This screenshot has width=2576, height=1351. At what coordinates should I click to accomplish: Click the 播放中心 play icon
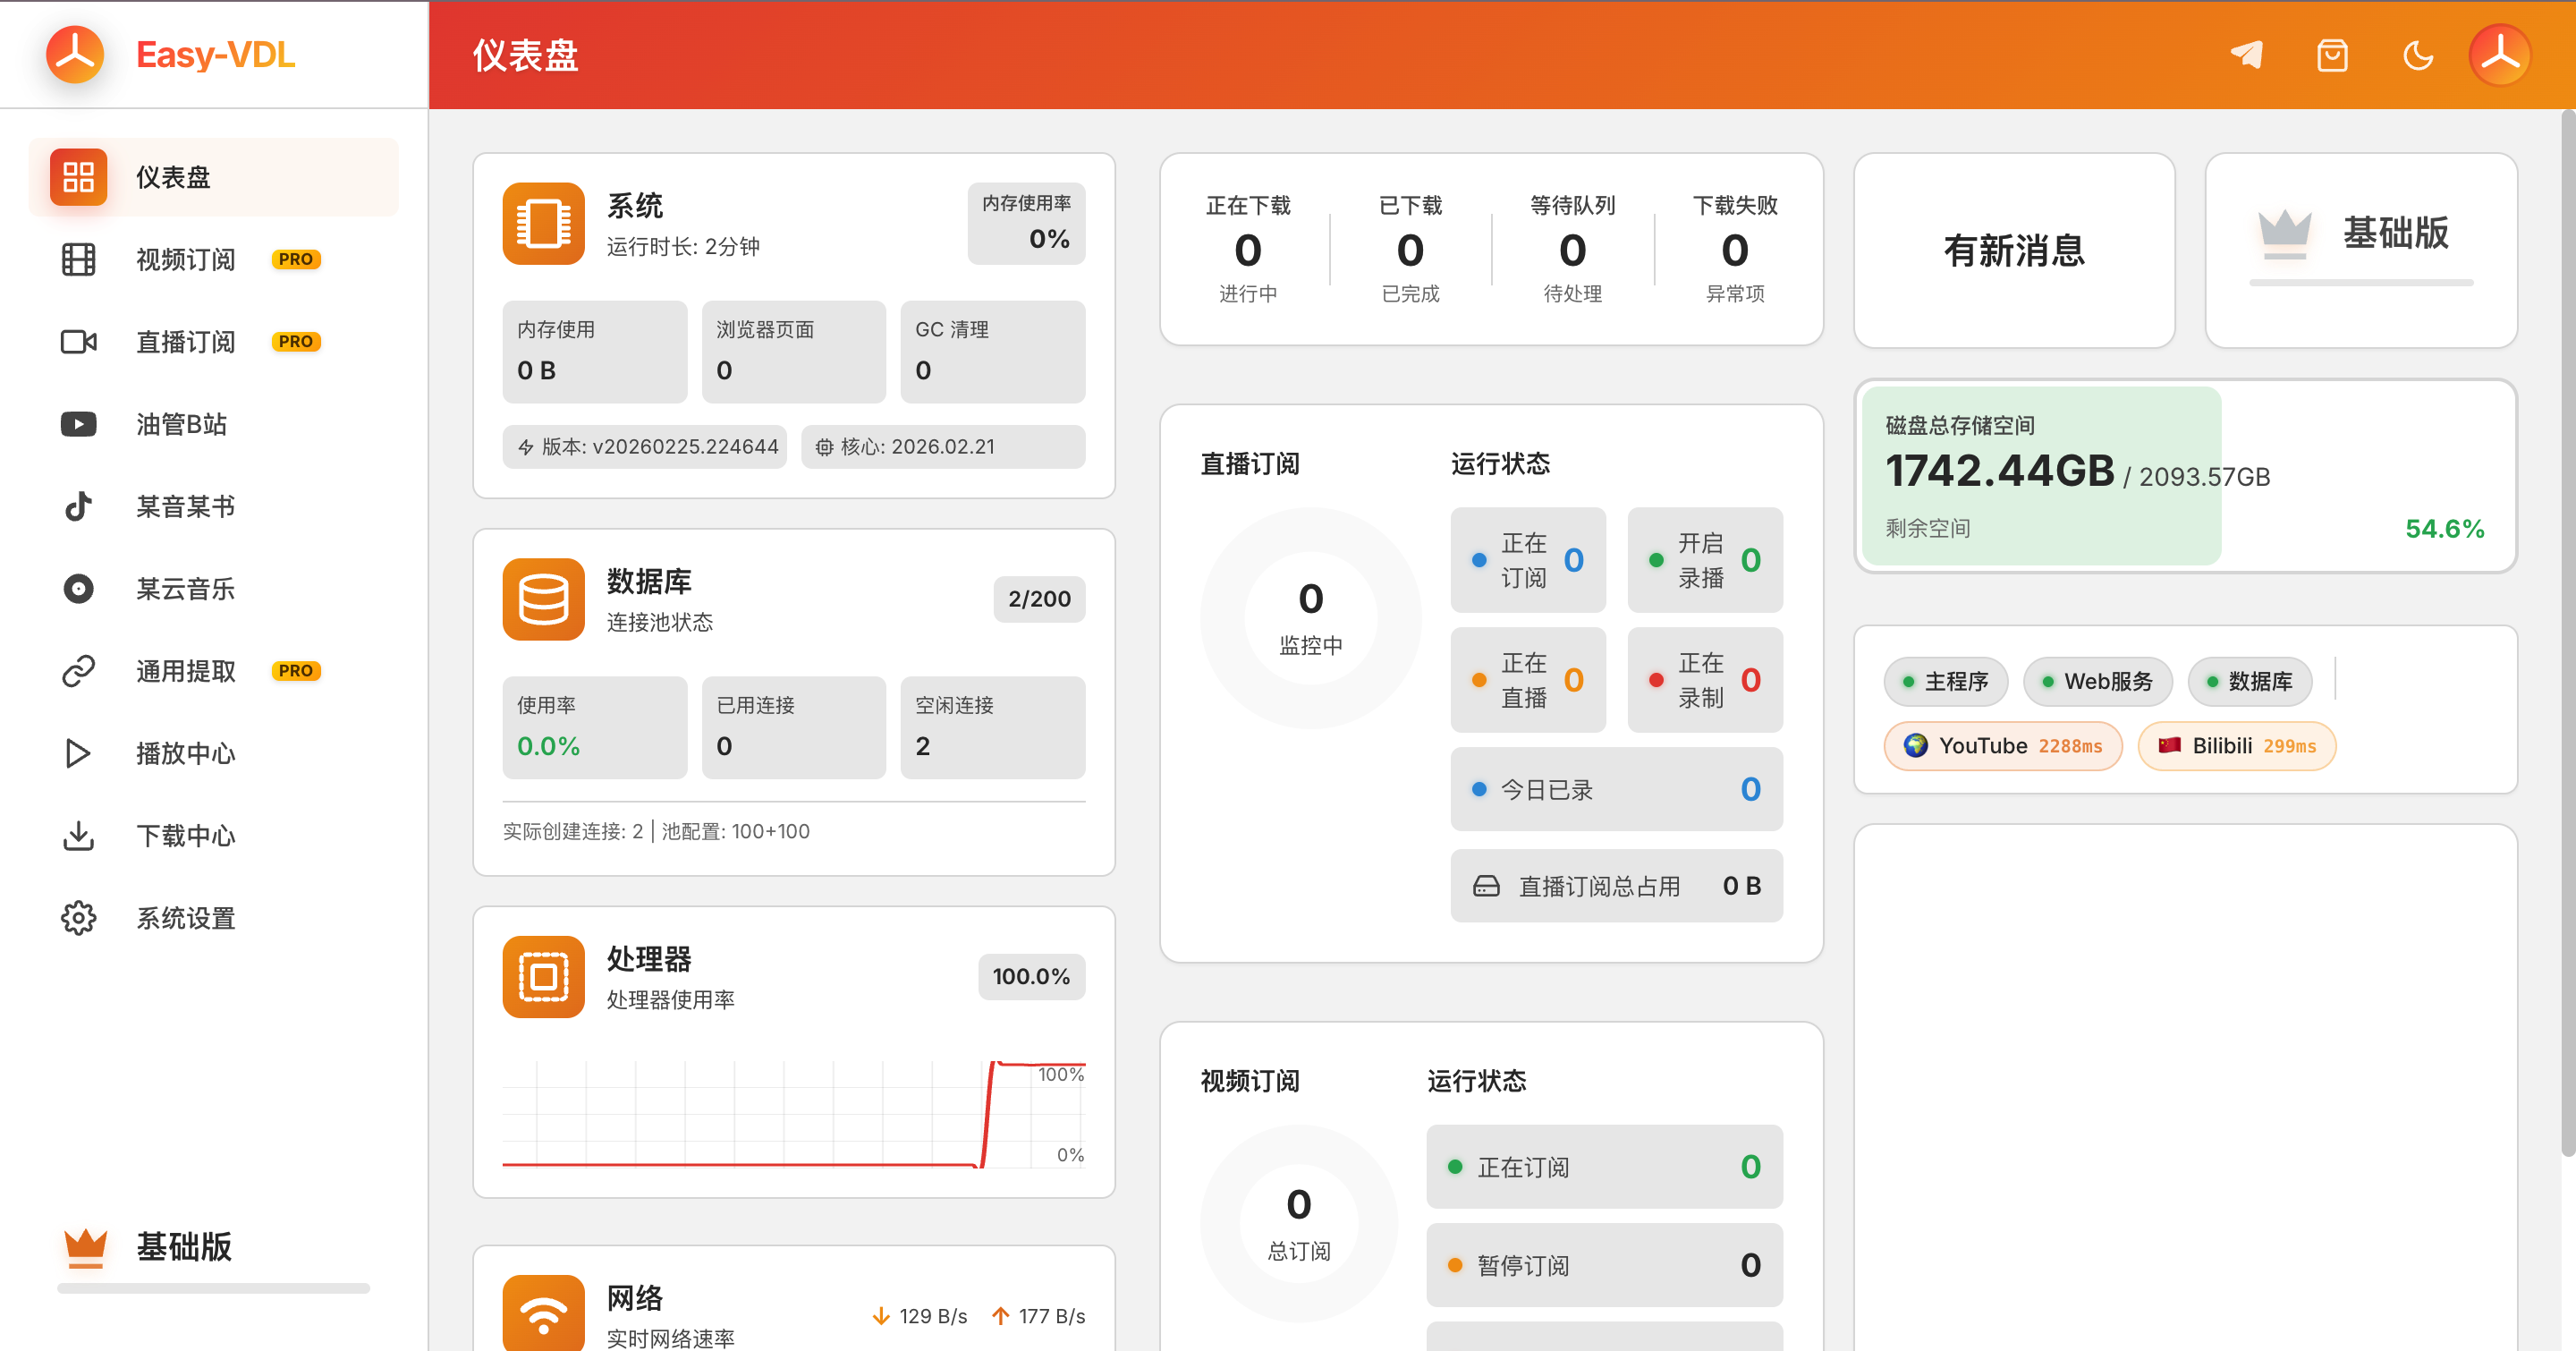point(78,753)
